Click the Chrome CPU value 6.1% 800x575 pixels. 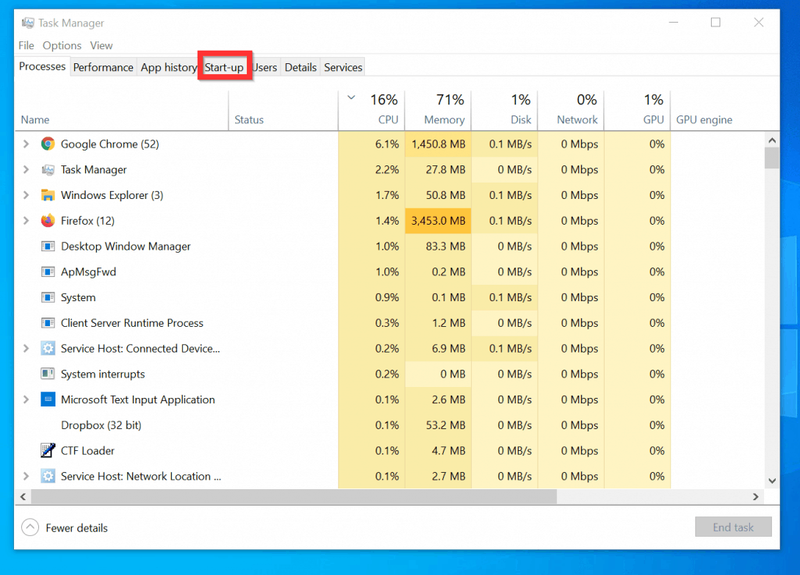point(387,144)
